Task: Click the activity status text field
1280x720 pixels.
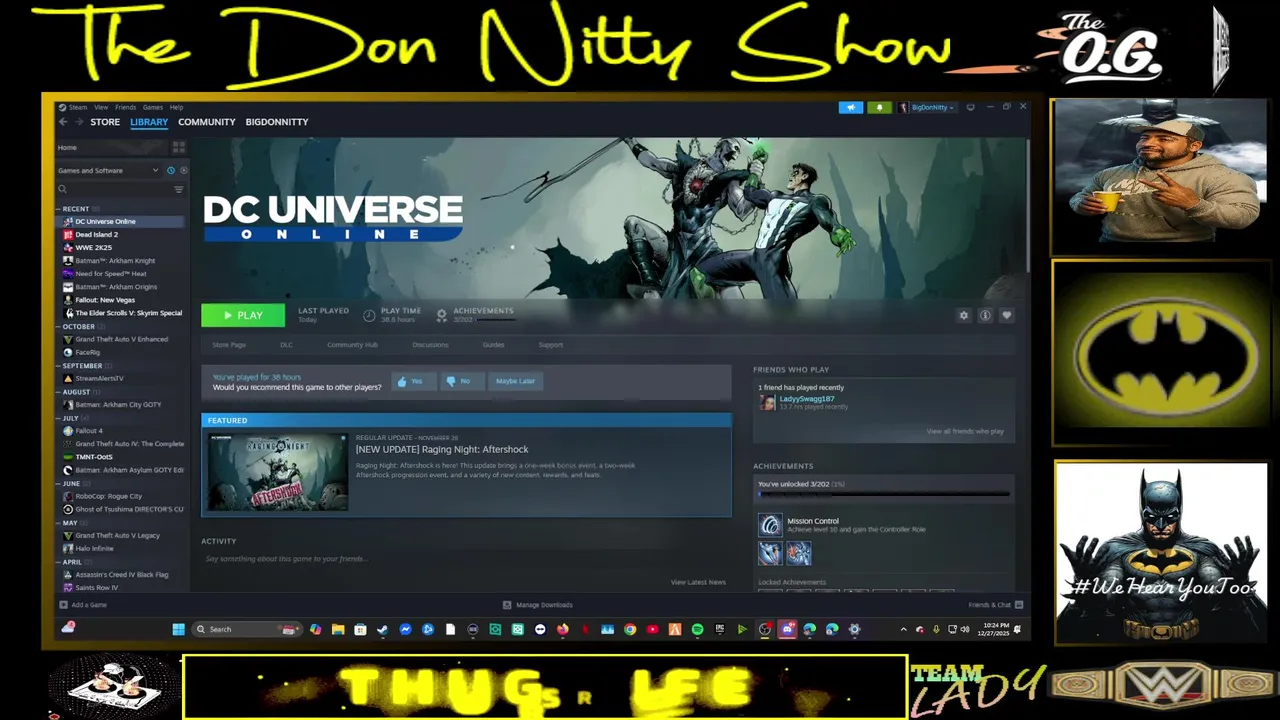Action: (465, 559)
